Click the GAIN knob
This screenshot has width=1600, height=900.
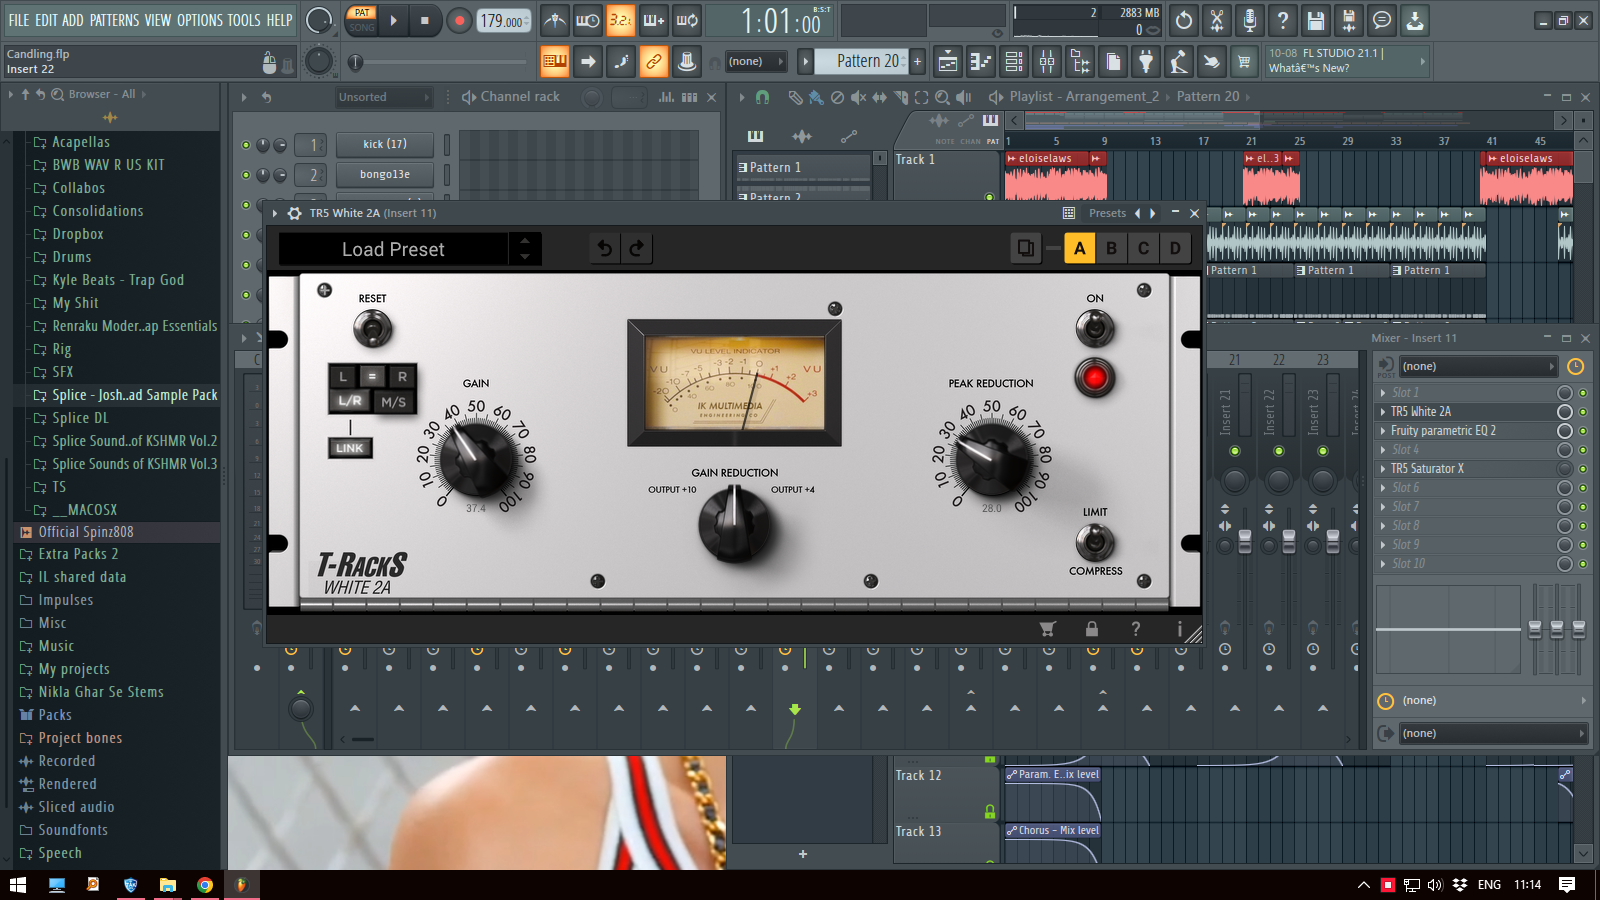coord(476,458)
